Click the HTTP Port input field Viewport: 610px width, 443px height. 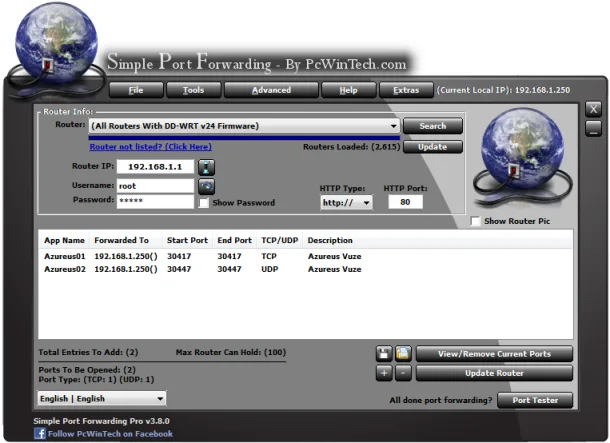click(405, 202)
